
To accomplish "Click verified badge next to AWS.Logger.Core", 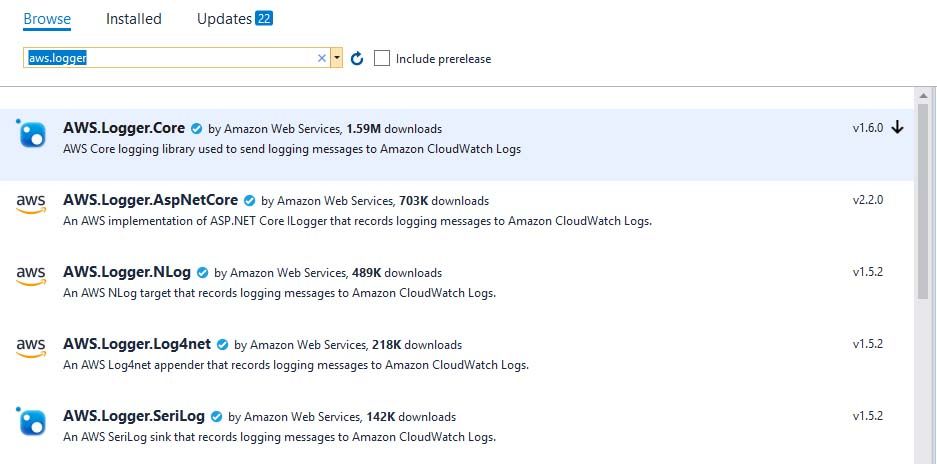I will point(196,128).
